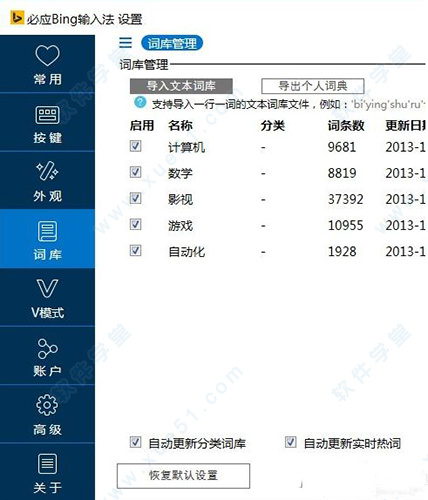This screenshot has width=428, height=500.
Task: Uncheck the 计算机 dictionary checkbox
Action: coord(135,146)
